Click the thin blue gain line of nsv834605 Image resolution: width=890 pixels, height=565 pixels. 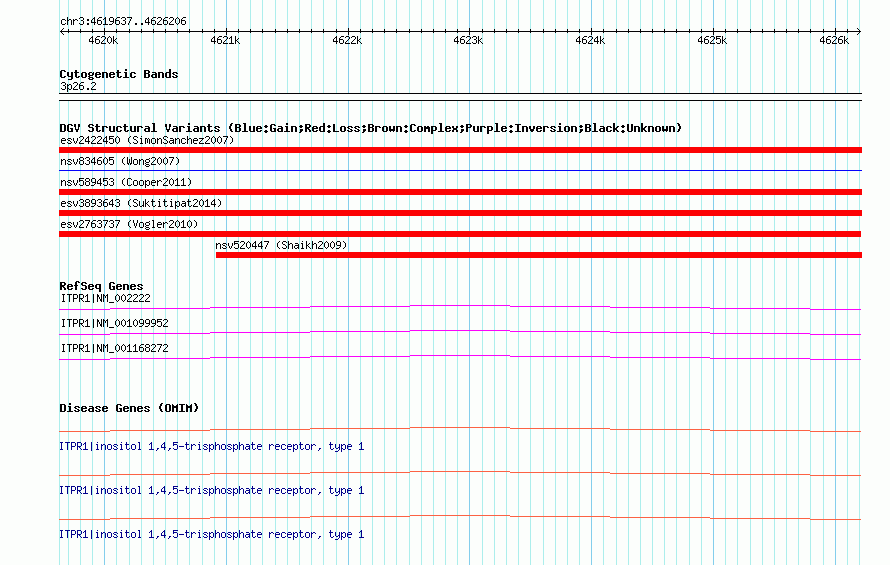coord(460,170)
